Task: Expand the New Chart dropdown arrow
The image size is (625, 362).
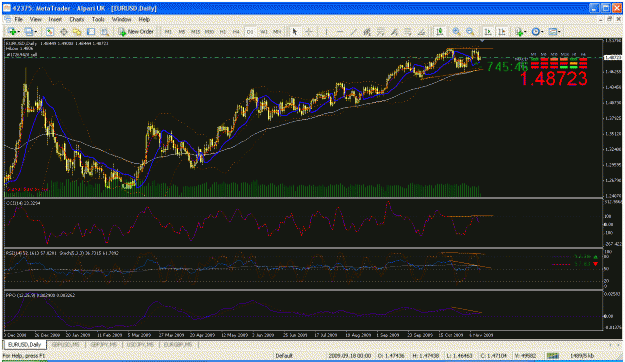Action: (19, 32)
